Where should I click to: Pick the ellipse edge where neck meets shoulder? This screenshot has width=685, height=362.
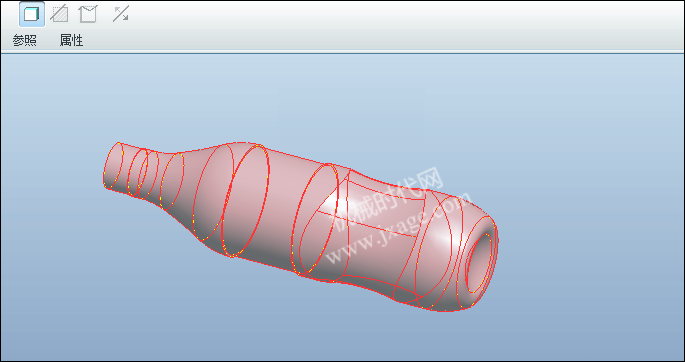pyautogui.click(x=172, y=179)
